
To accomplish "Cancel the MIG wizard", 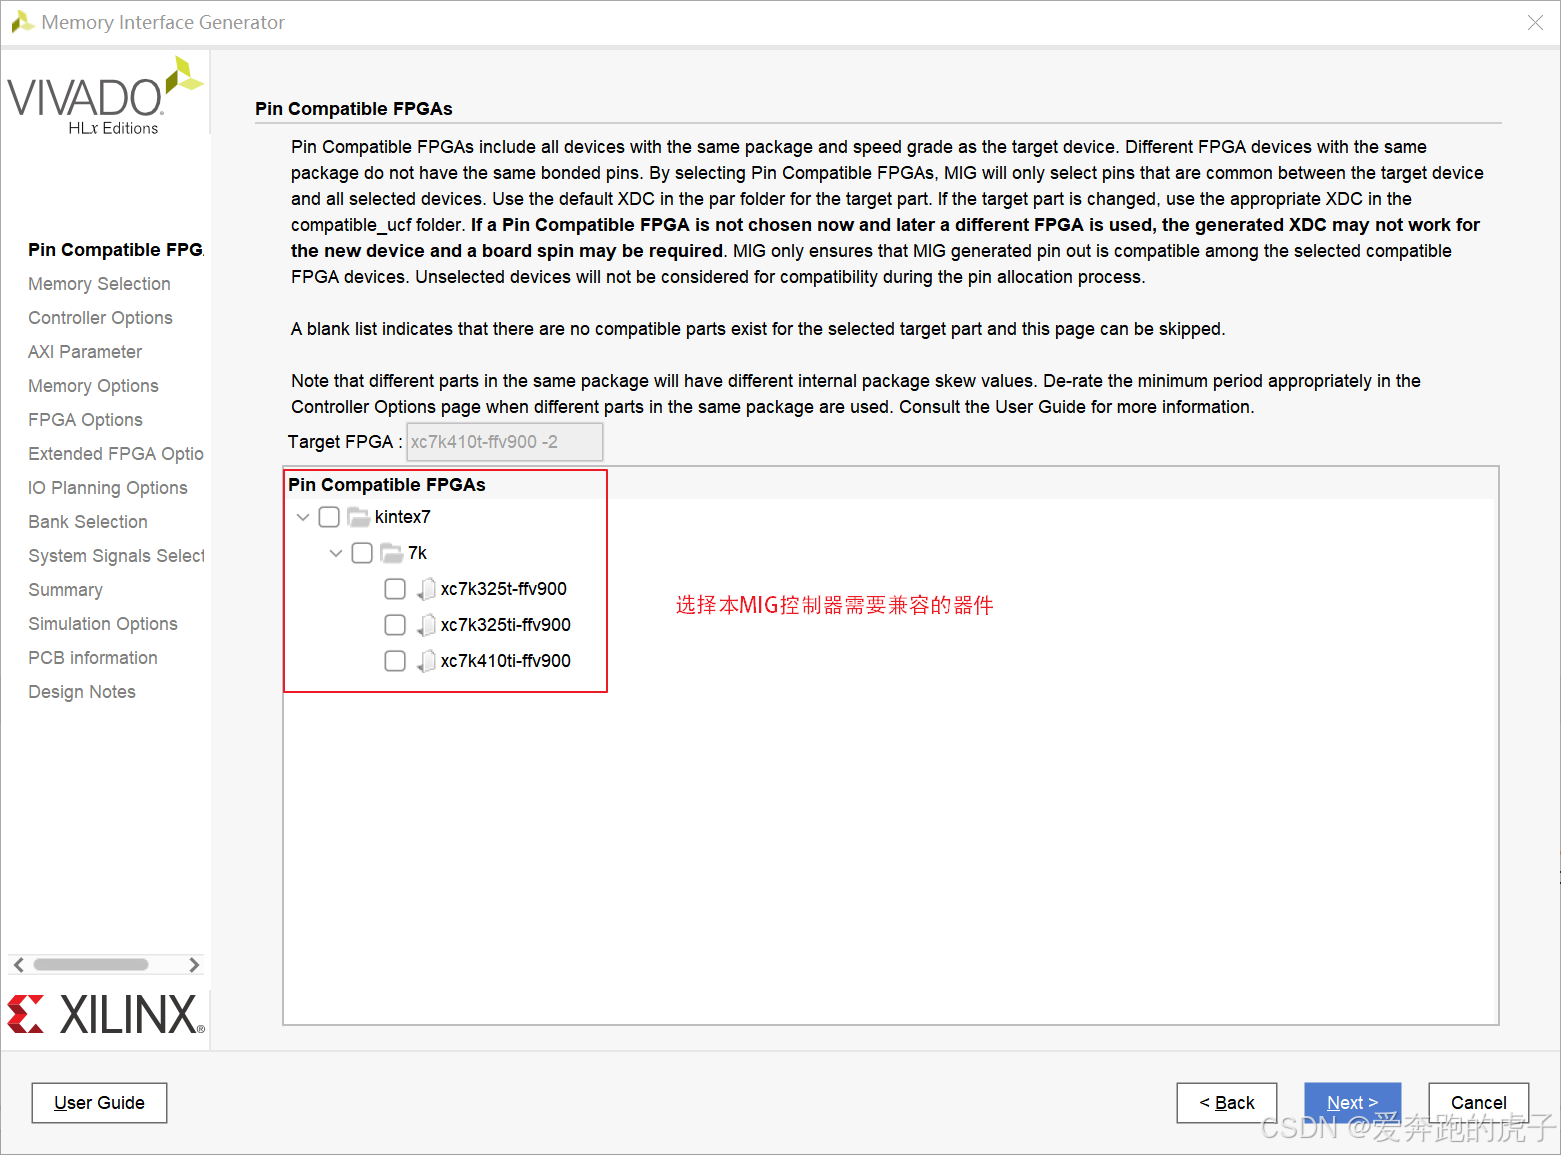I will tap(1478, 1103).
